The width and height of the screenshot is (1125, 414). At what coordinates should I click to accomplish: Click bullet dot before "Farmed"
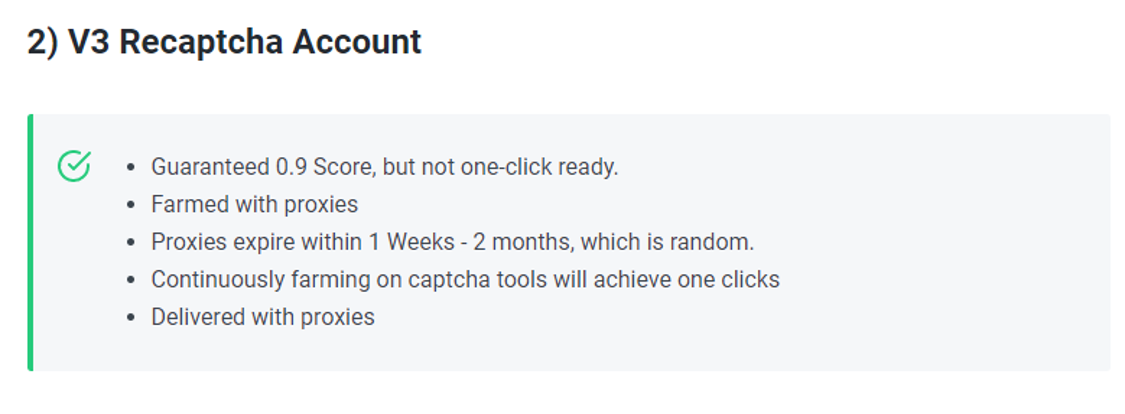coord(130,204)
